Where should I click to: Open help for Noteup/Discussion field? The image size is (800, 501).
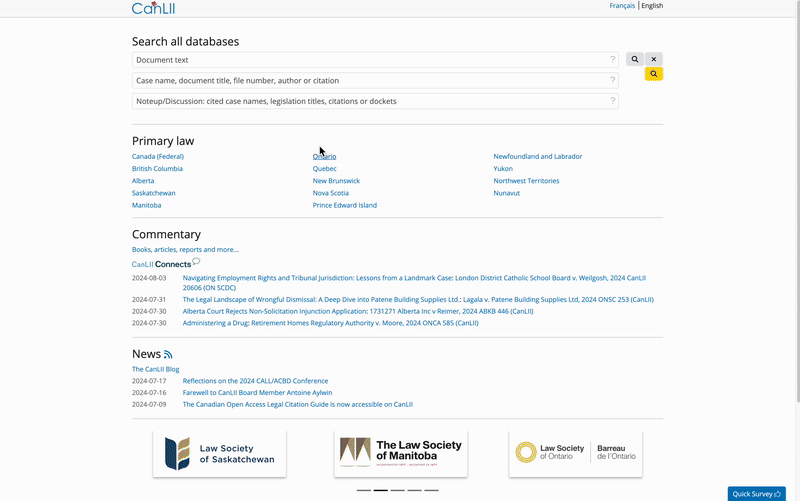612,101
